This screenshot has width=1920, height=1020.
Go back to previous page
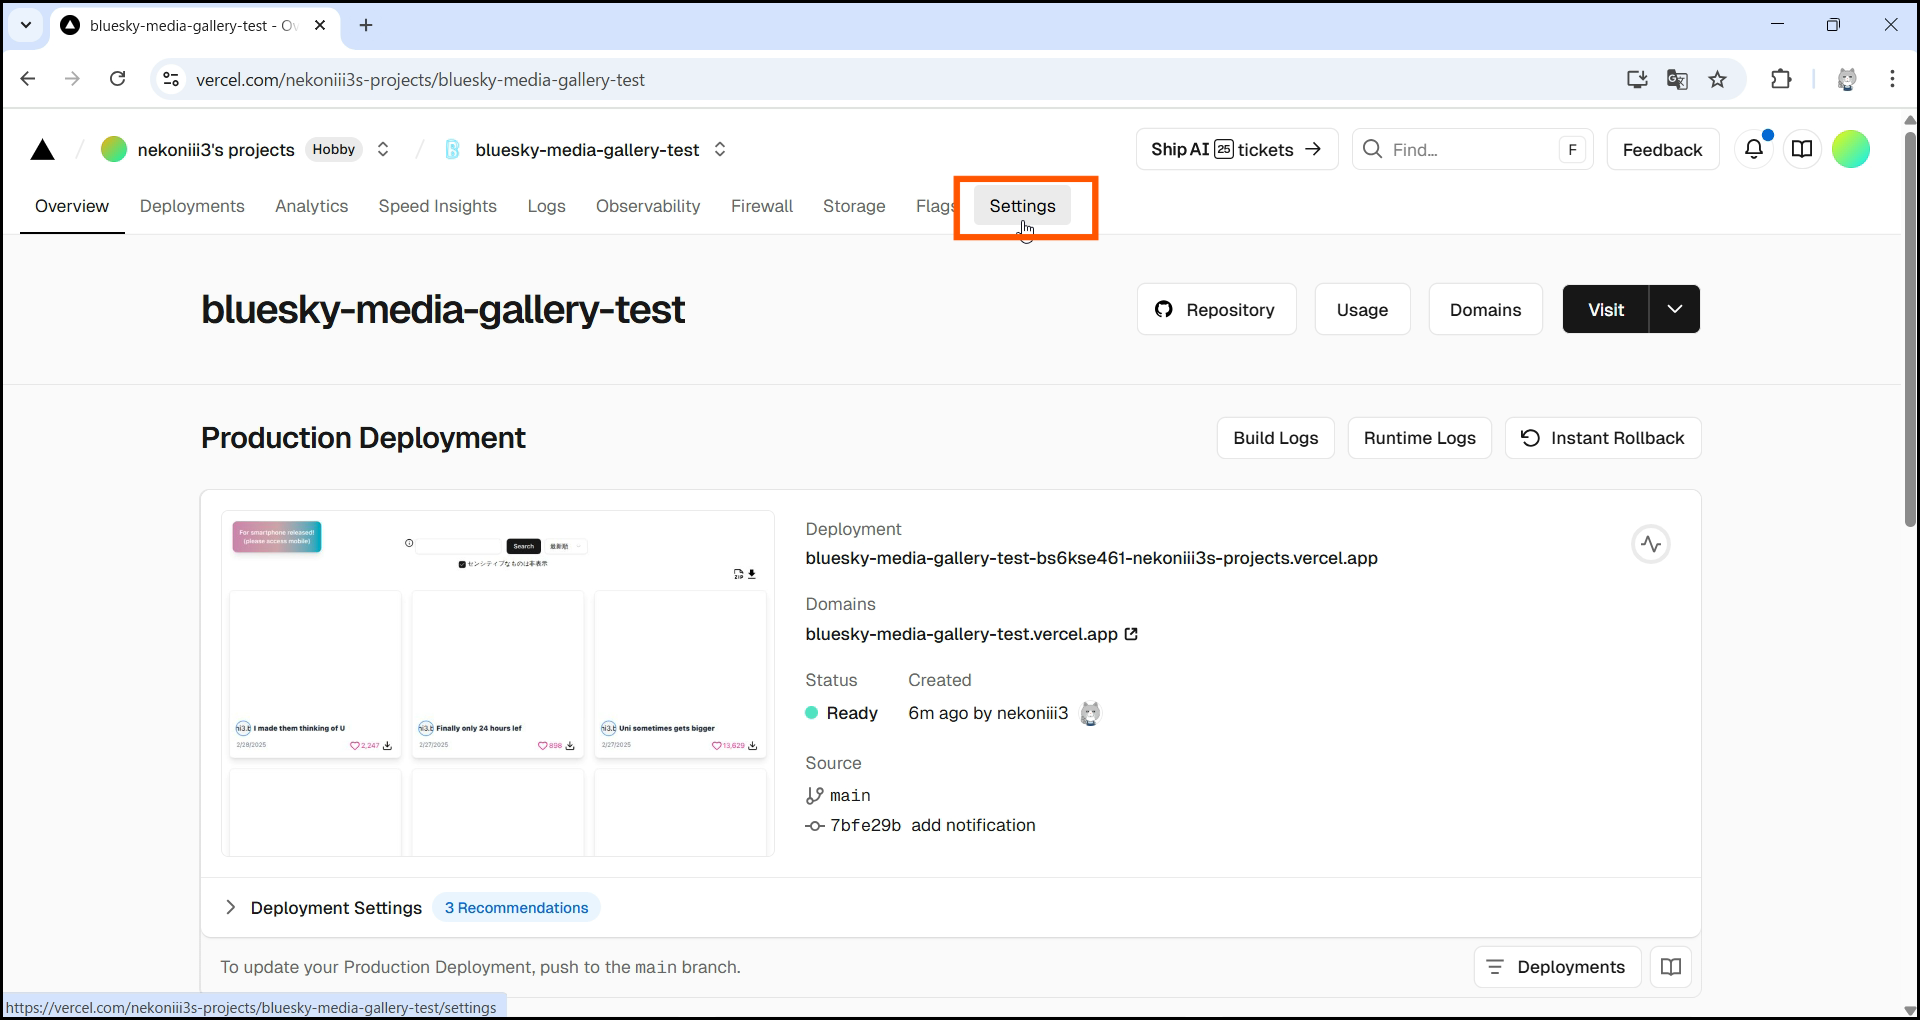(28, 79)
